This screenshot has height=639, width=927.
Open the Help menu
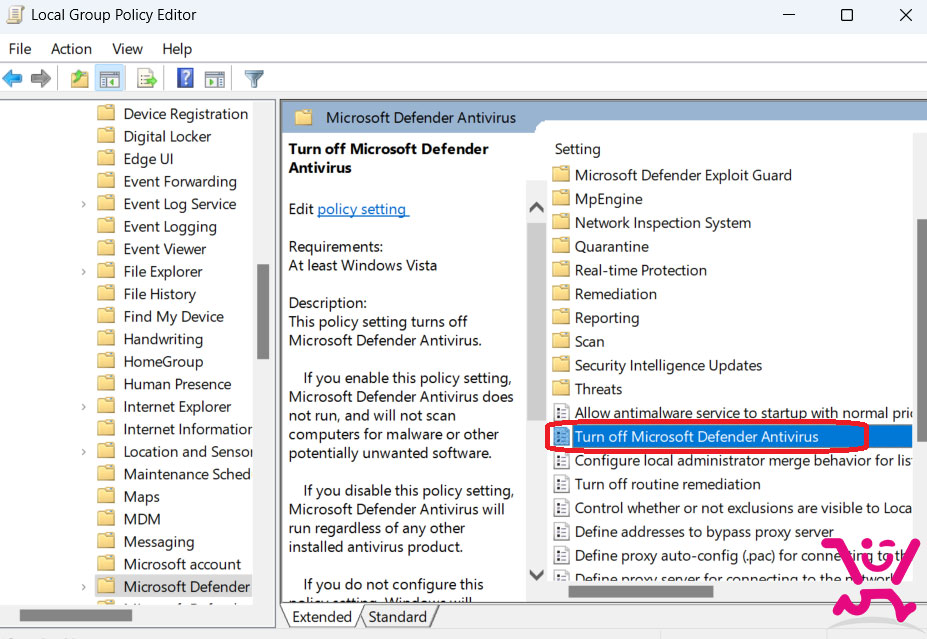(177, 48)
